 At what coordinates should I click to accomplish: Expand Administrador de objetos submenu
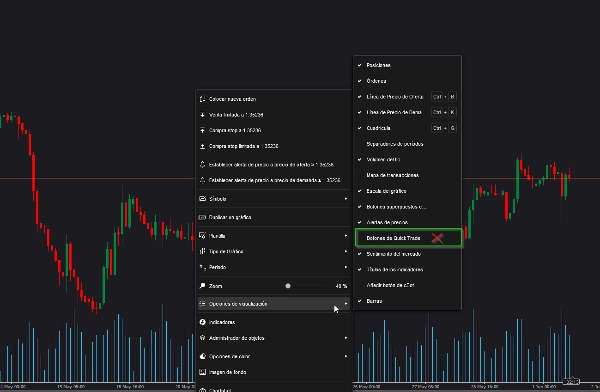pyautogui.click(x=274, y=338)
